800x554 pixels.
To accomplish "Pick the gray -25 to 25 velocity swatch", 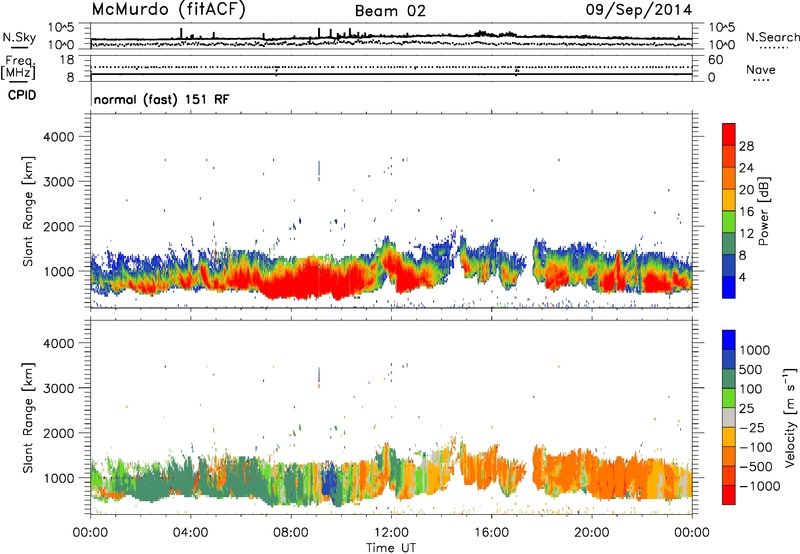I will pyautogui.click(x=729, y=418).
